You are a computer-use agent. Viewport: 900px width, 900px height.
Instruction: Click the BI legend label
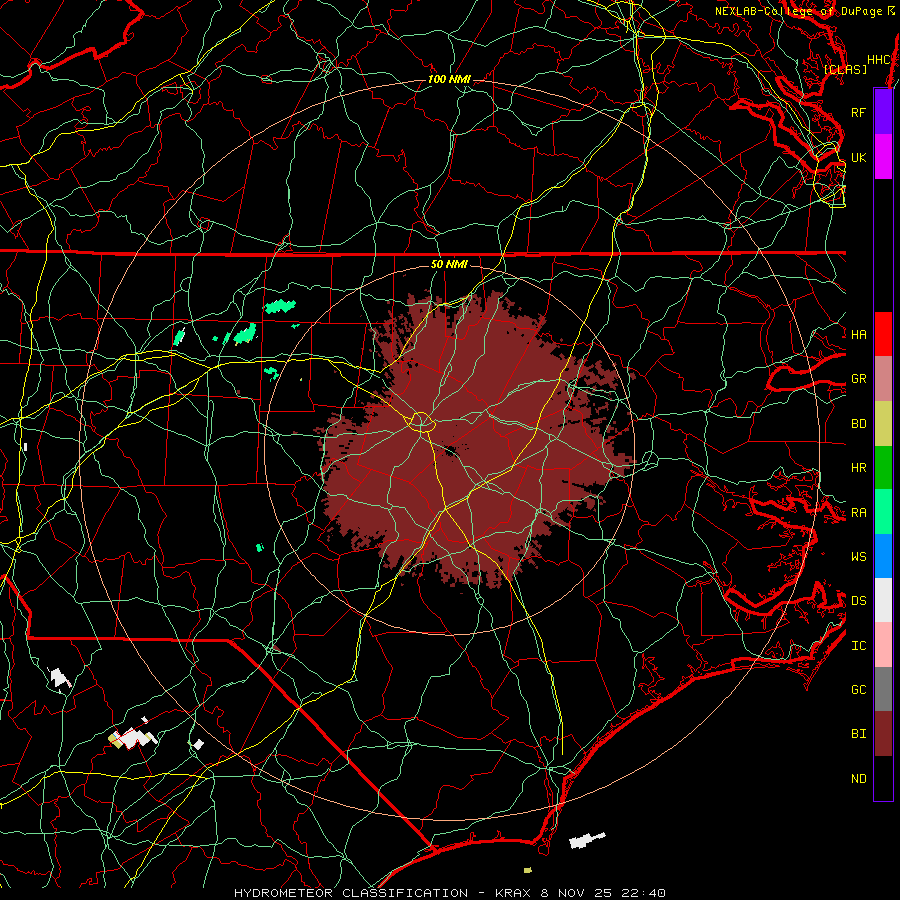[x=858, y=734]
